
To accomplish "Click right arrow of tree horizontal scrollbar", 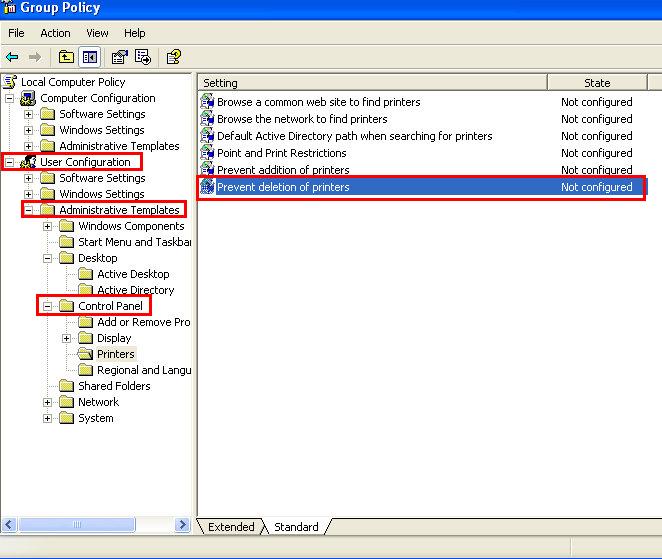I will (x=182, y=525).
